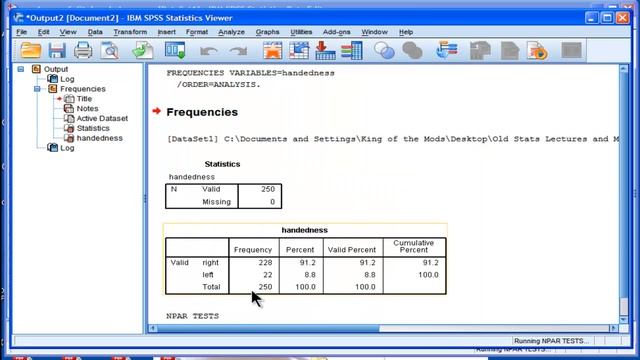The image size is (640, 360).
Task: Open the Graphs menu
Action: pyautogui.click(x=267, y=32)
